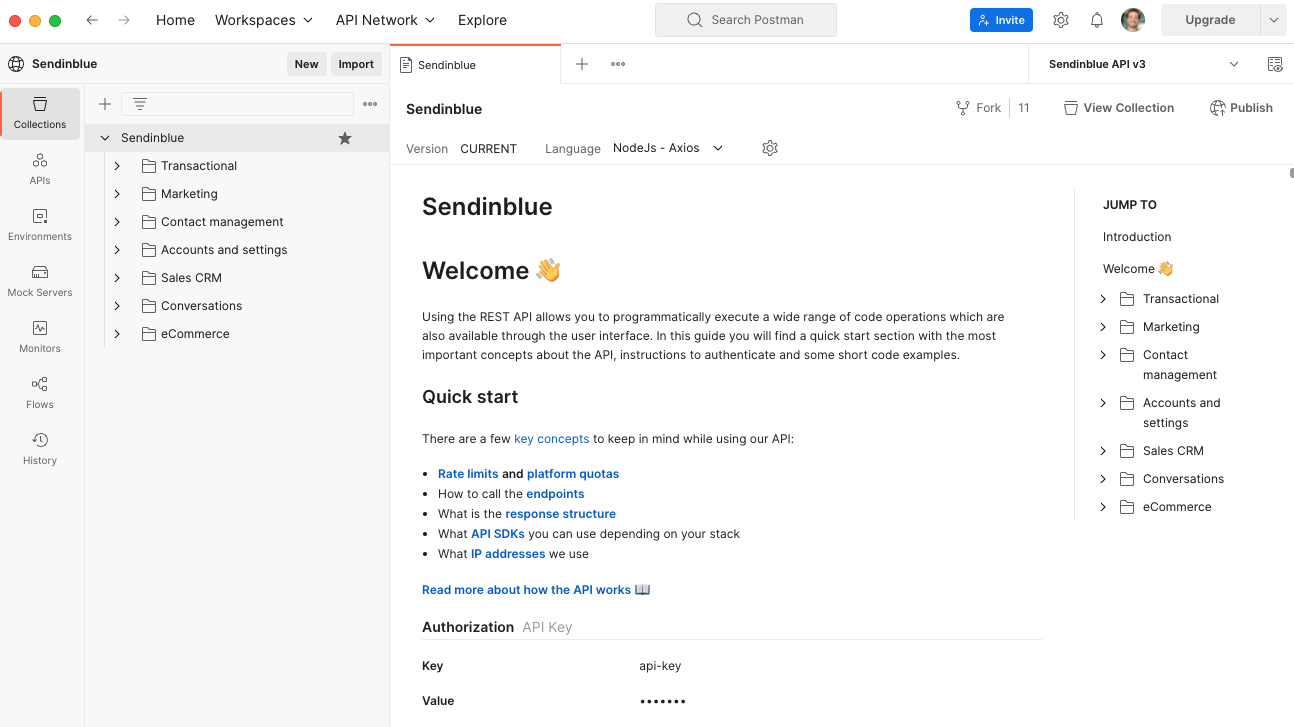Click the notifications bell icon
This screenshot has width=1294, height=727.
pos(1097,20)
